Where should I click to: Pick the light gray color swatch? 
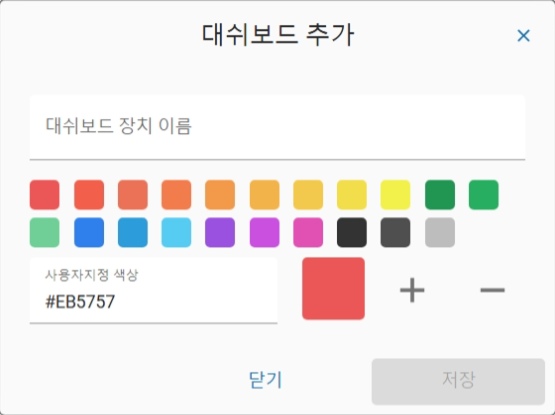[x=440, y=232]
